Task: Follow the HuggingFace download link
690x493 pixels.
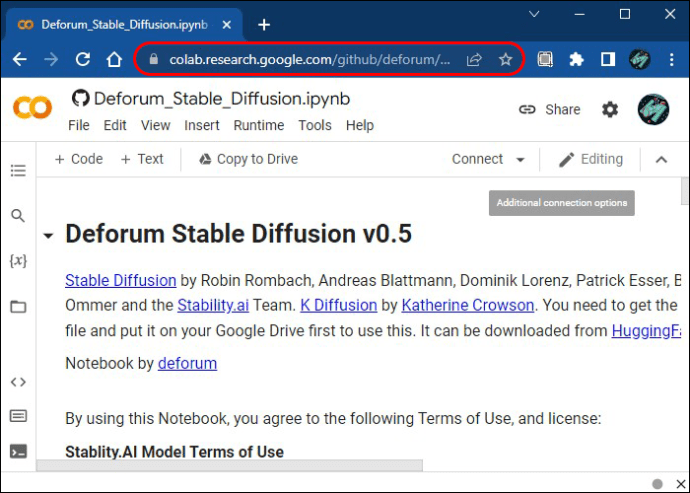Action: point(646,331)
